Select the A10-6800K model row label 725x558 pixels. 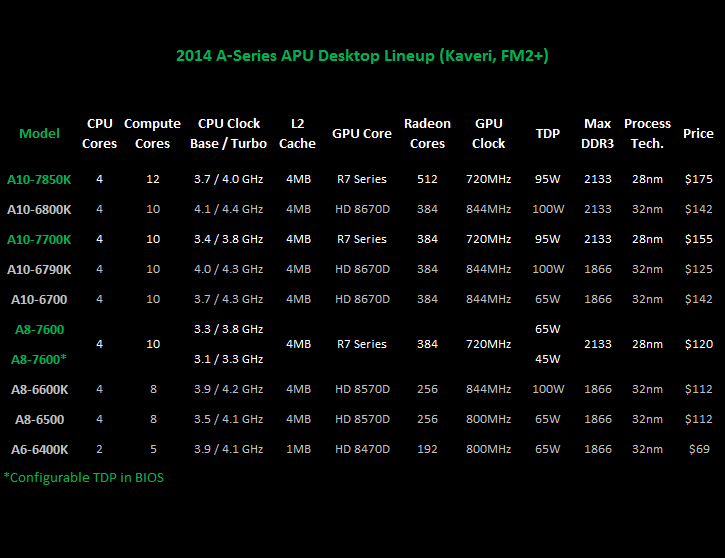[x=39, y=210]
